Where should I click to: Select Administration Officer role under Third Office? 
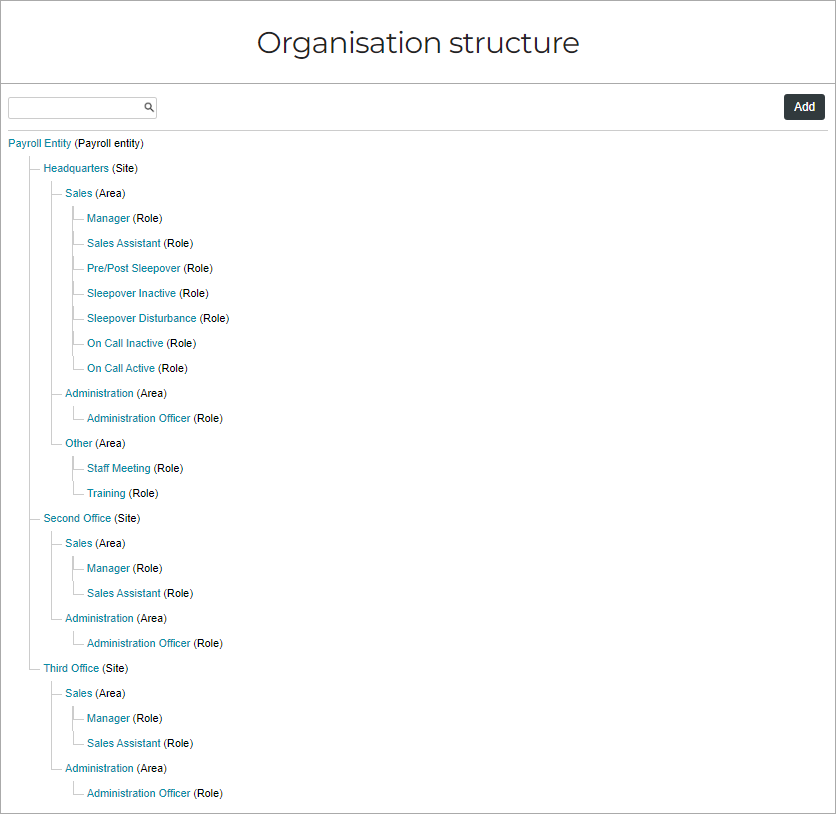[x=139, y=793]
